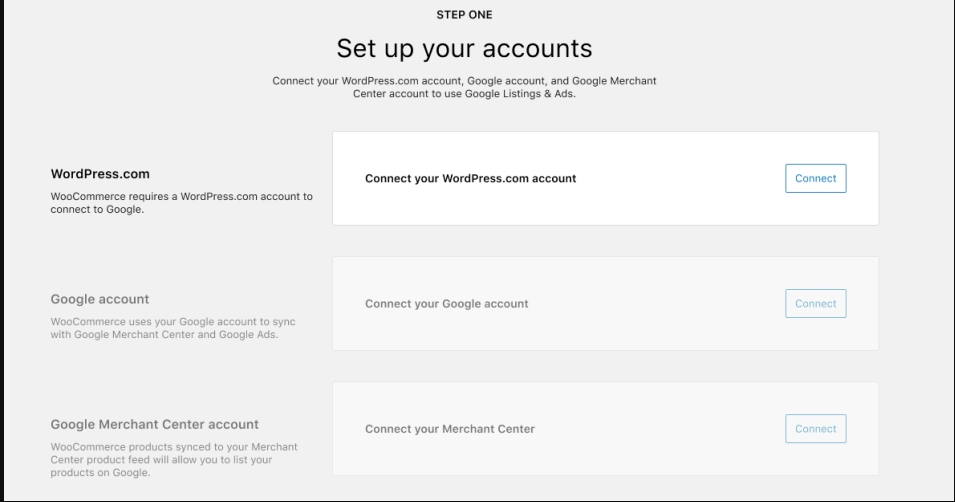Viewport: 955px width, 502px height.
Task: Select the 'Connect your Merchant Center' label
Action: point(449,429)
